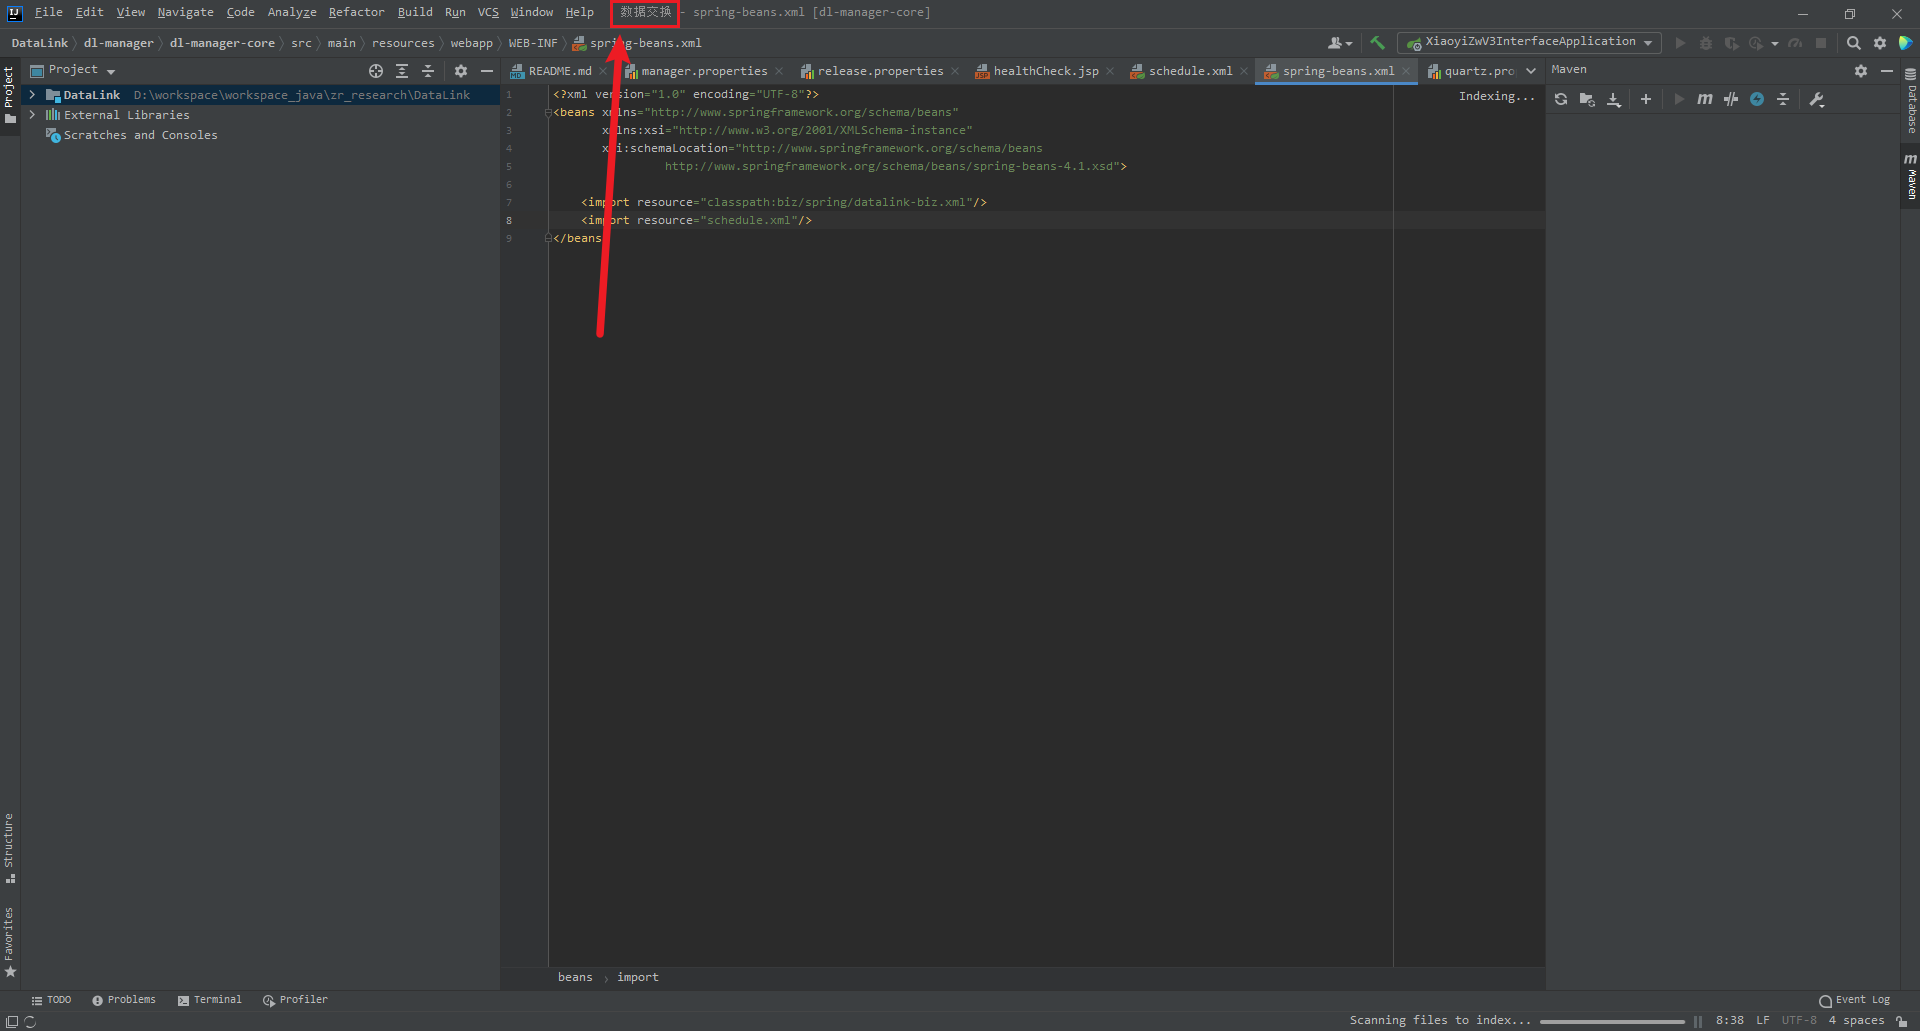
Task: Open profiler run options dropdown arrow
Action: (x=1775, y=43)
